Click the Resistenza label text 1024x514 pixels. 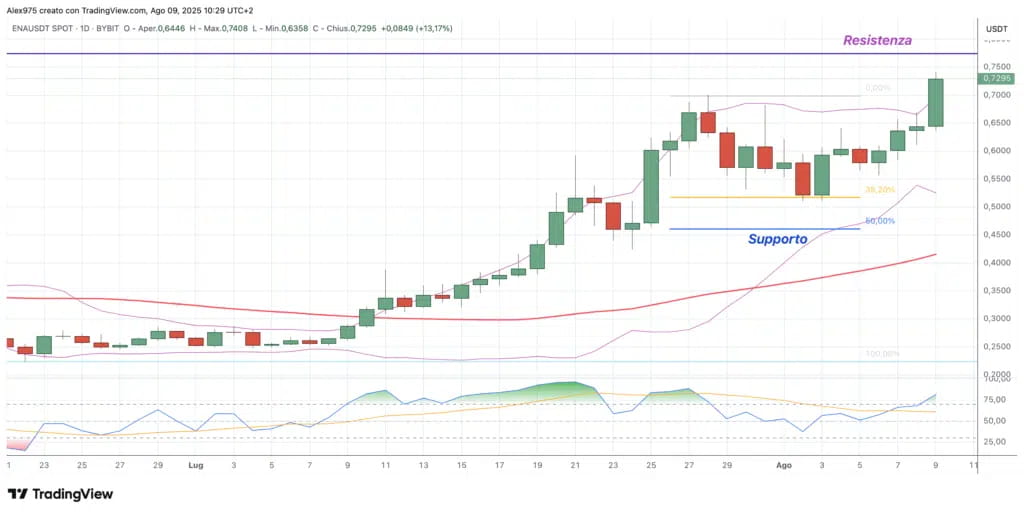pos(877,40)
